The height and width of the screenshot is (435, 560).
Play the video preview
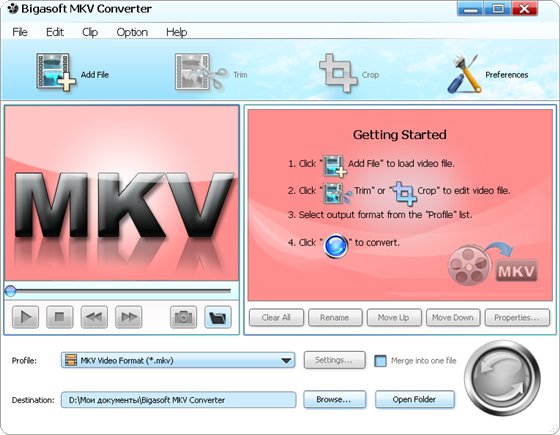click(25, 317)
